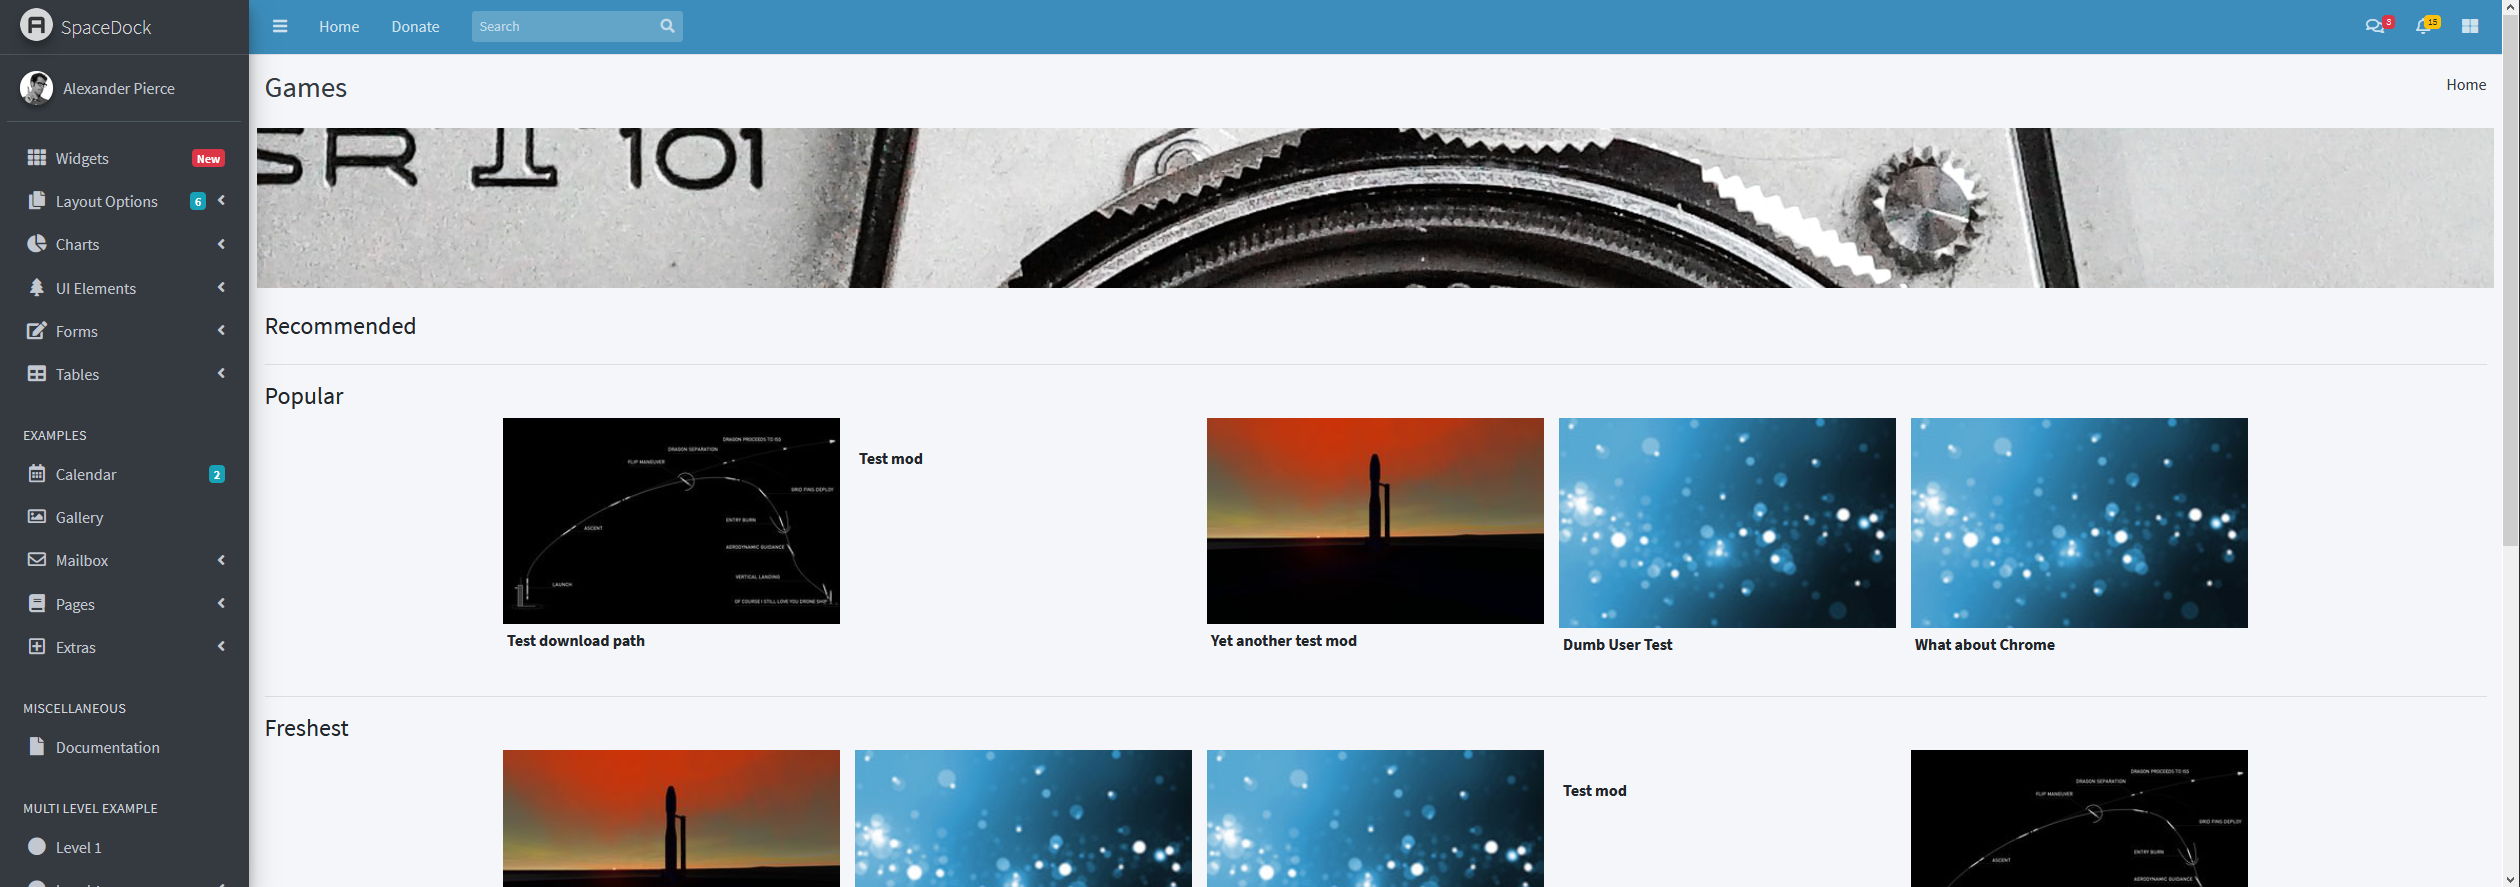Click the Layout Options copy icon
The width and height of the screenshot is (2520, 887).
coord(37,200)
